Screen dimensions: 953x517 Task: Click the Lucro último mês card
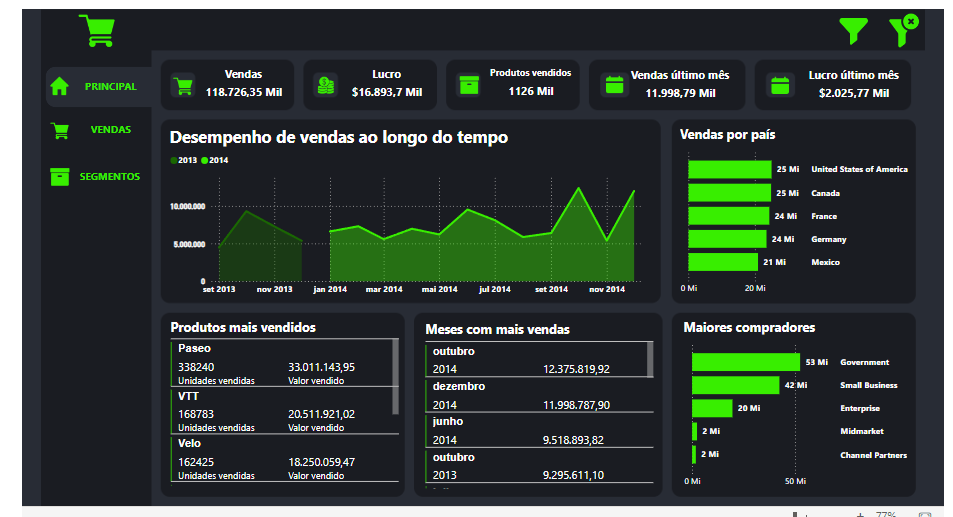[832, 84]
